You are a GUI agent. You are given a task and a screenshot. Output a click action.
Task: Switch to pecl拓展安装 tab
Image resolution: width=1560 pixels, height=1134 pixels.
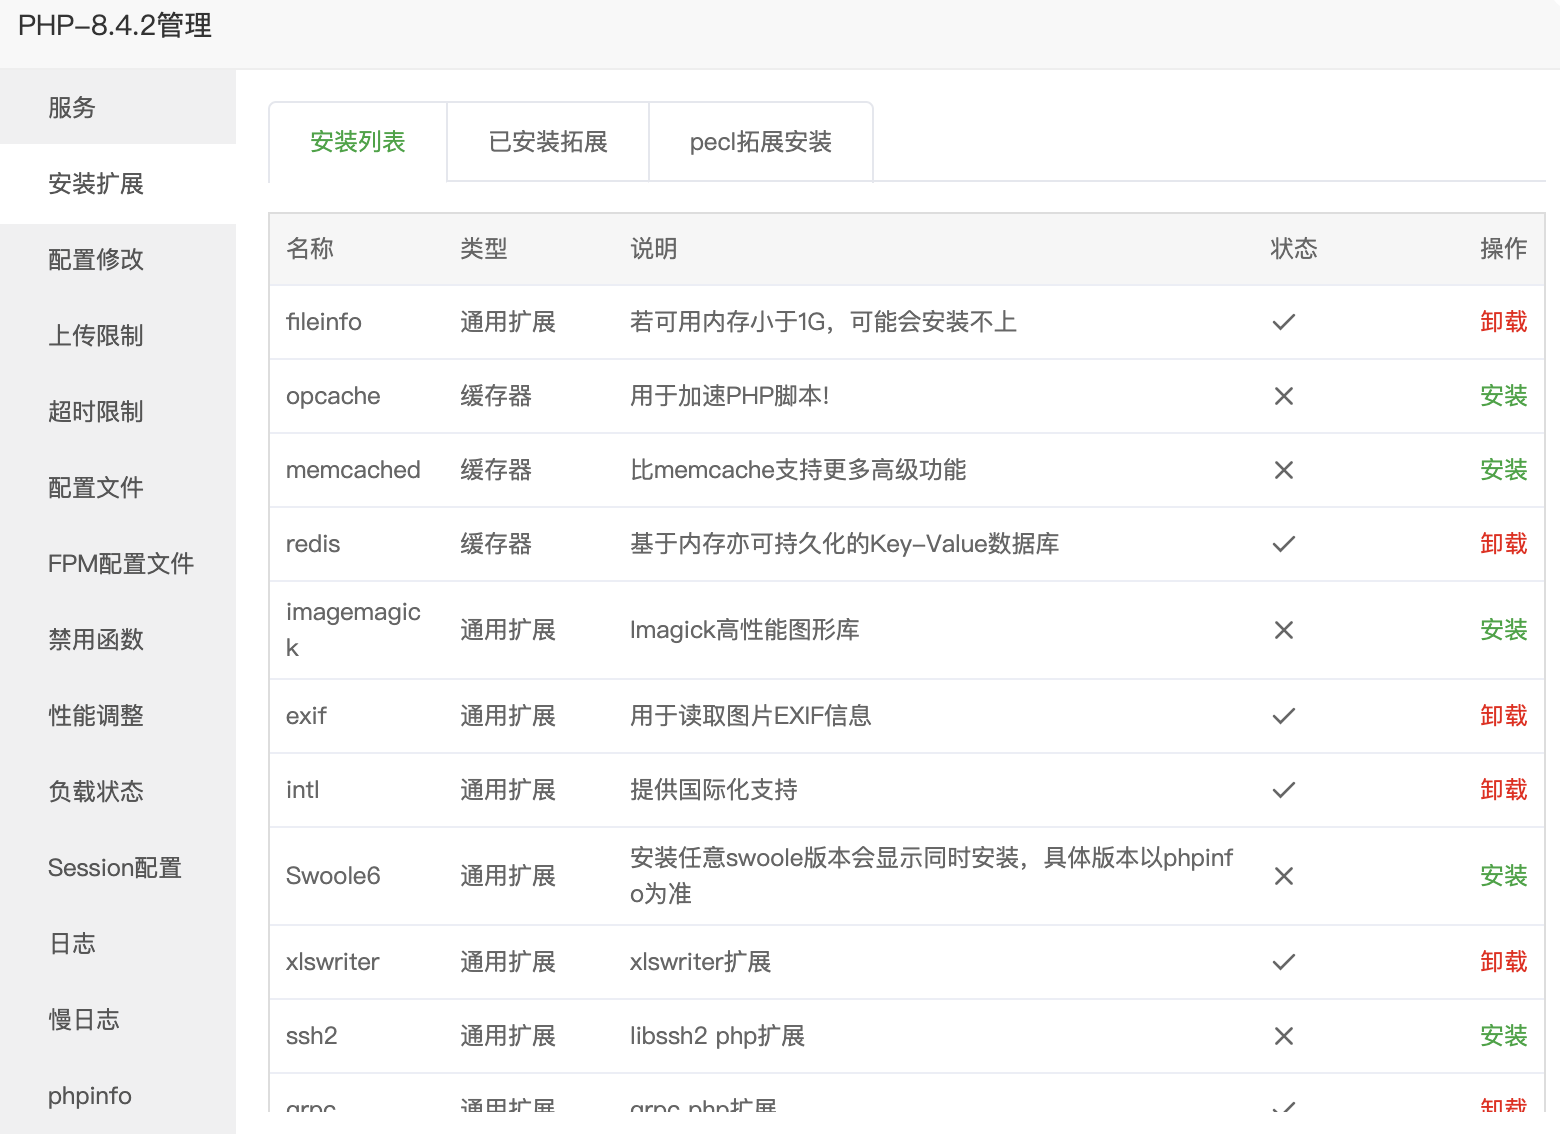(x=761, y=142)
